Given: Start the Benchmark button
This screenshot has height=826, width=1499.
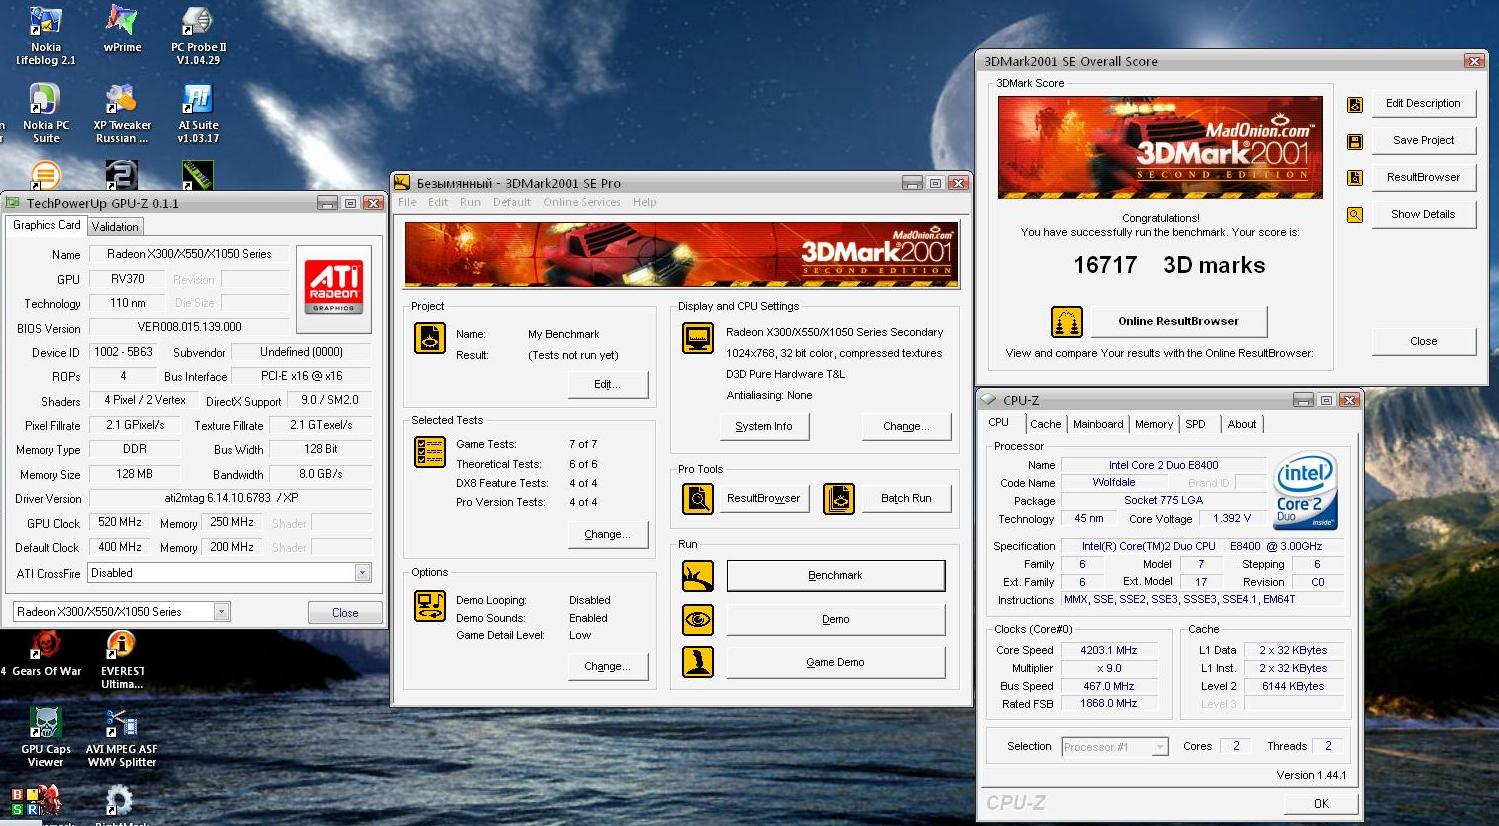Looking at the screenshot, I should point(835,575).
